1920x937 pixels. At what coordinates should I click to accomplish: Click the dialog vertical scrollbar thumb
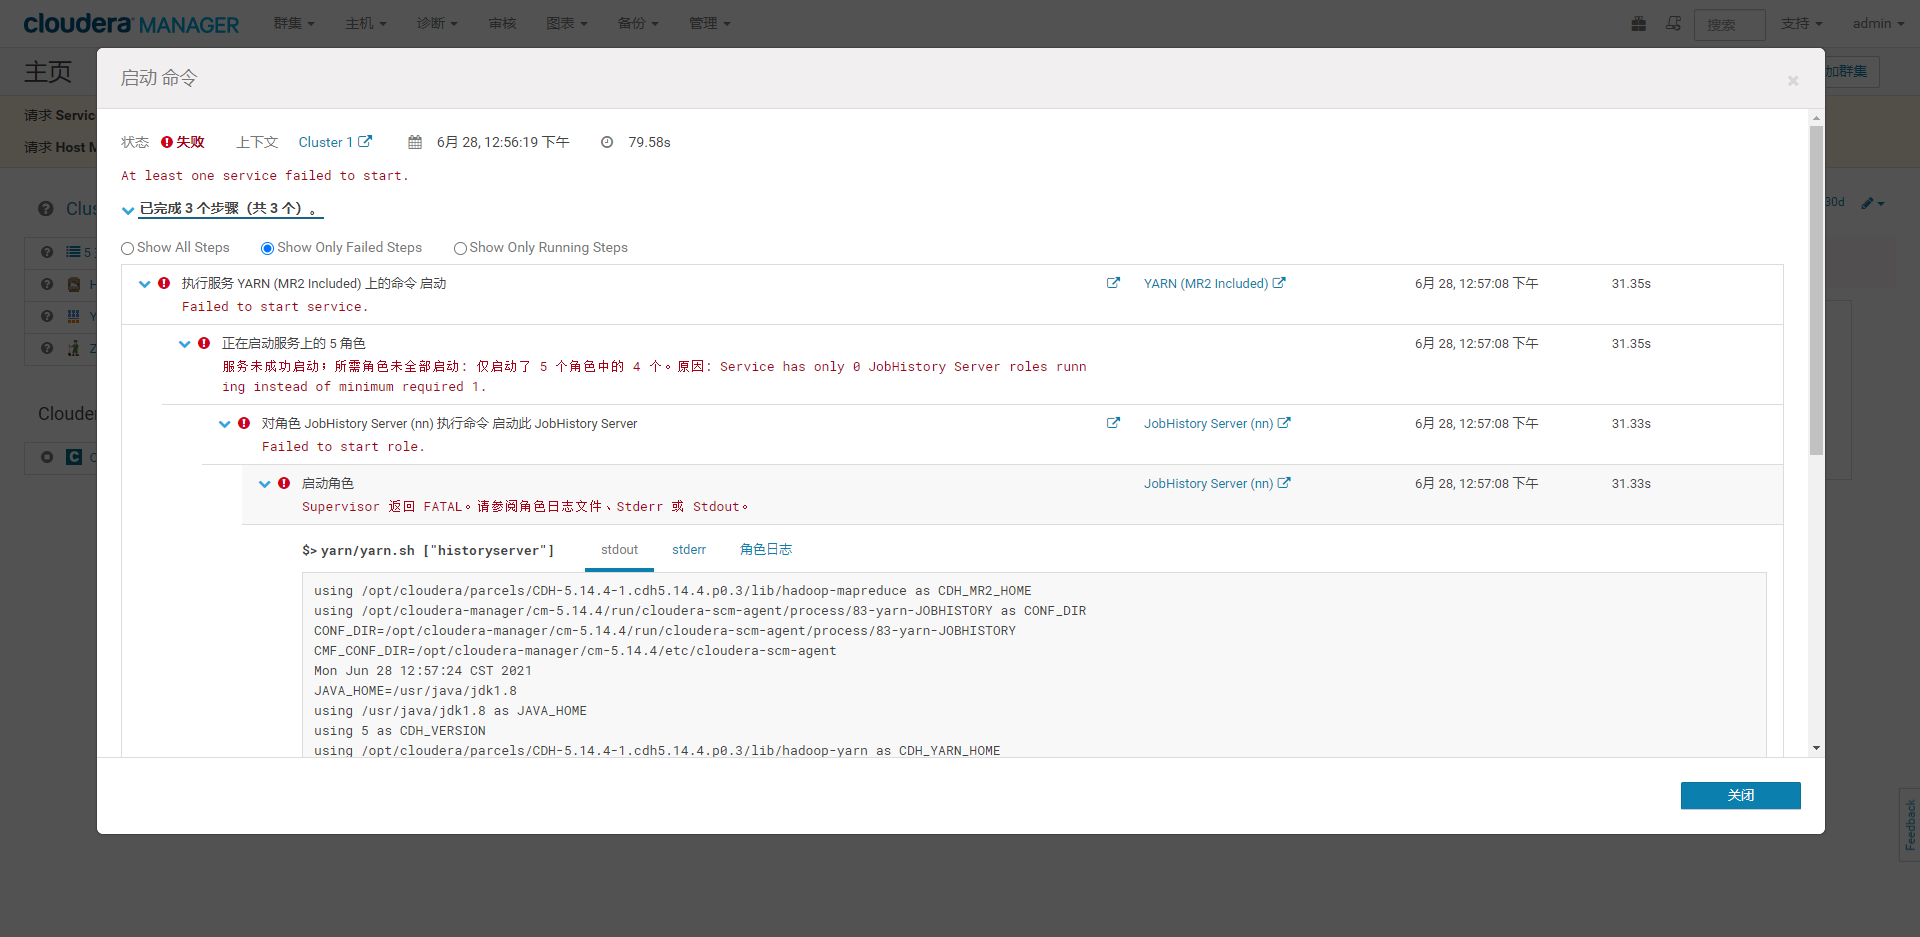tap(1816, 290)
